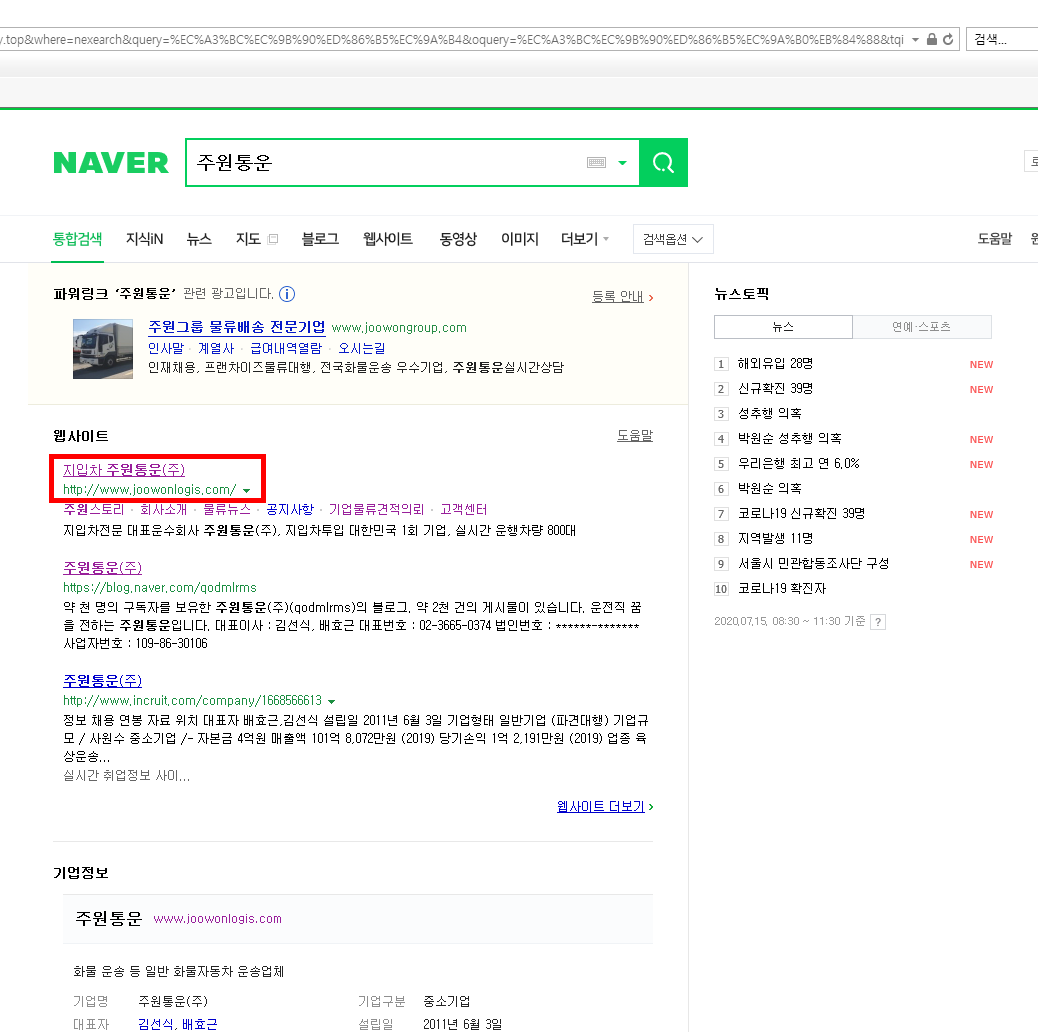
Task: Switch to the 블로그 tab
Action: pyautogui.click(x=320, y=239)
